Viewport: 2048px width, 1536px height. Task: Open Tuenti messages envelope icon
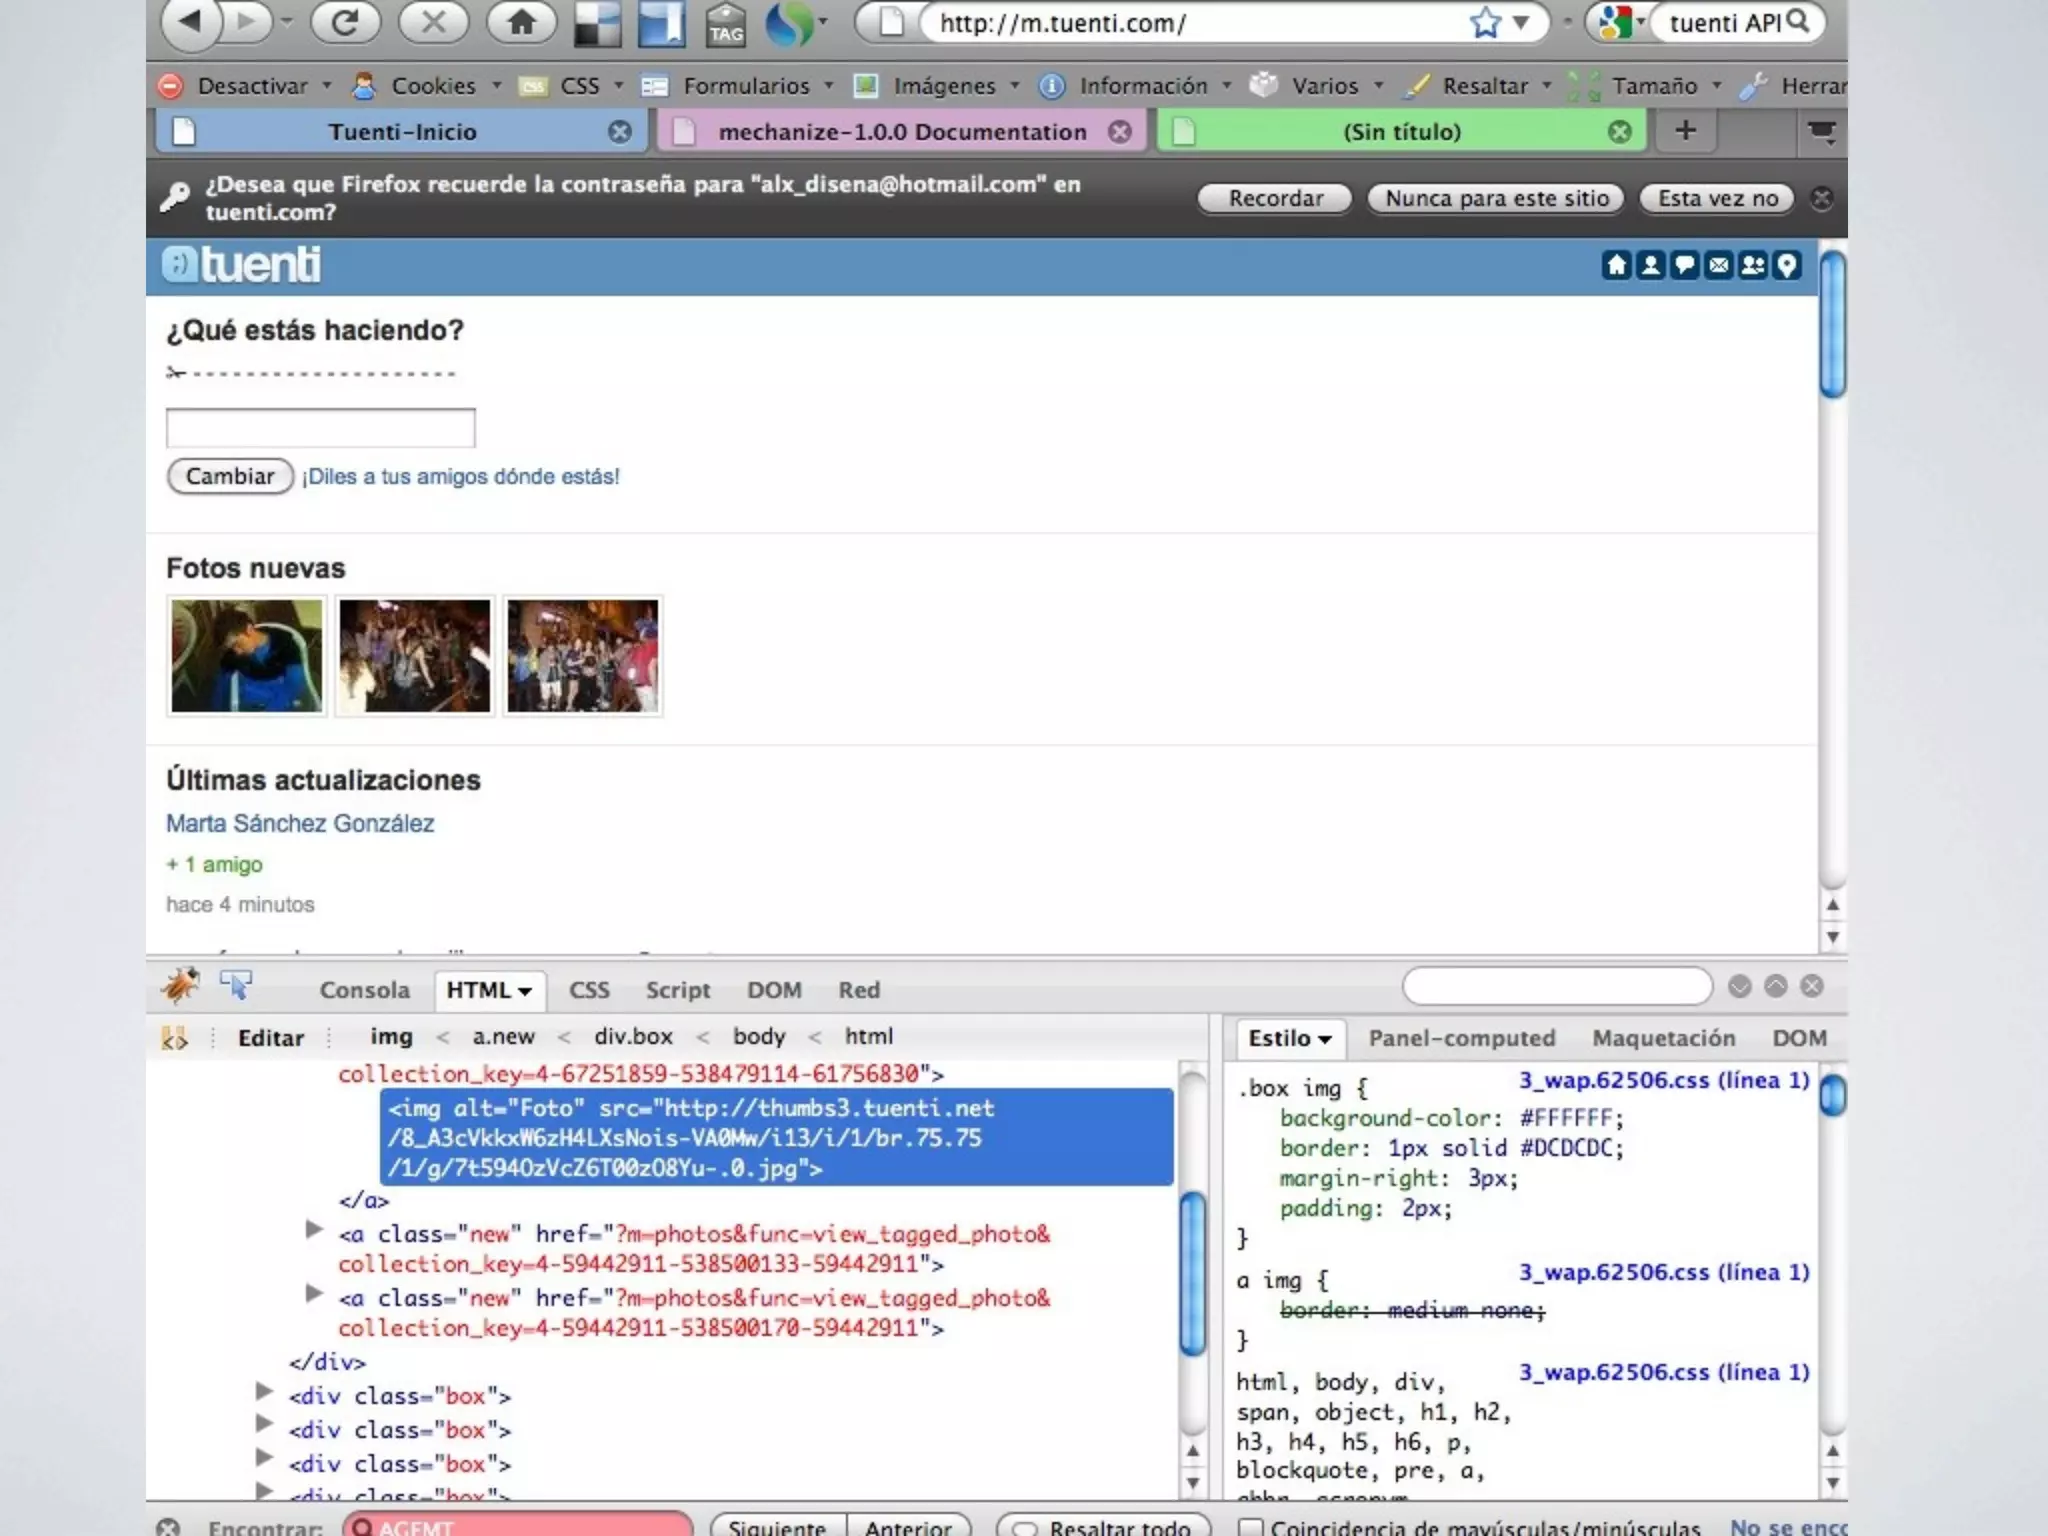pyautogui.click(x=1718, y=265)
